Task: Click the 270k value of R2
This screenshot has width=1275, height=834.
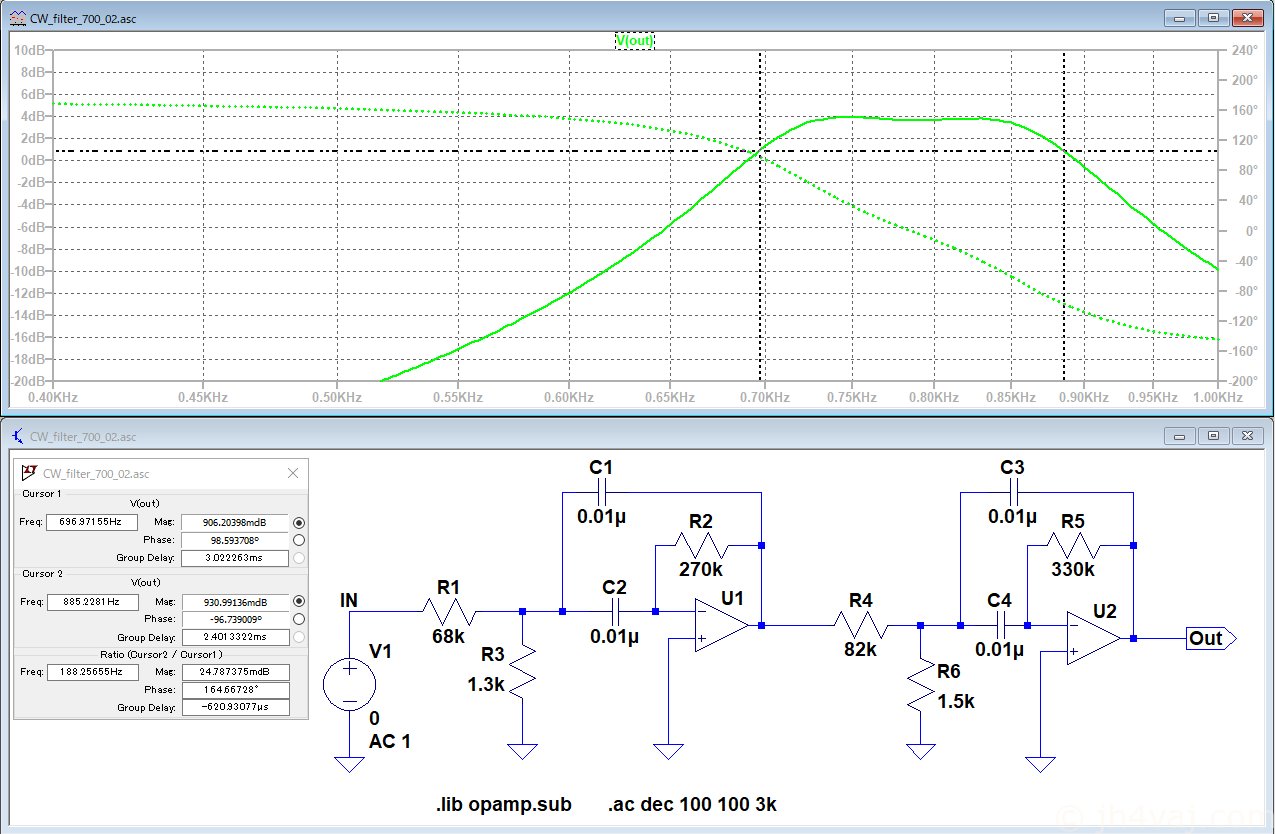Action: click(703, 569)
